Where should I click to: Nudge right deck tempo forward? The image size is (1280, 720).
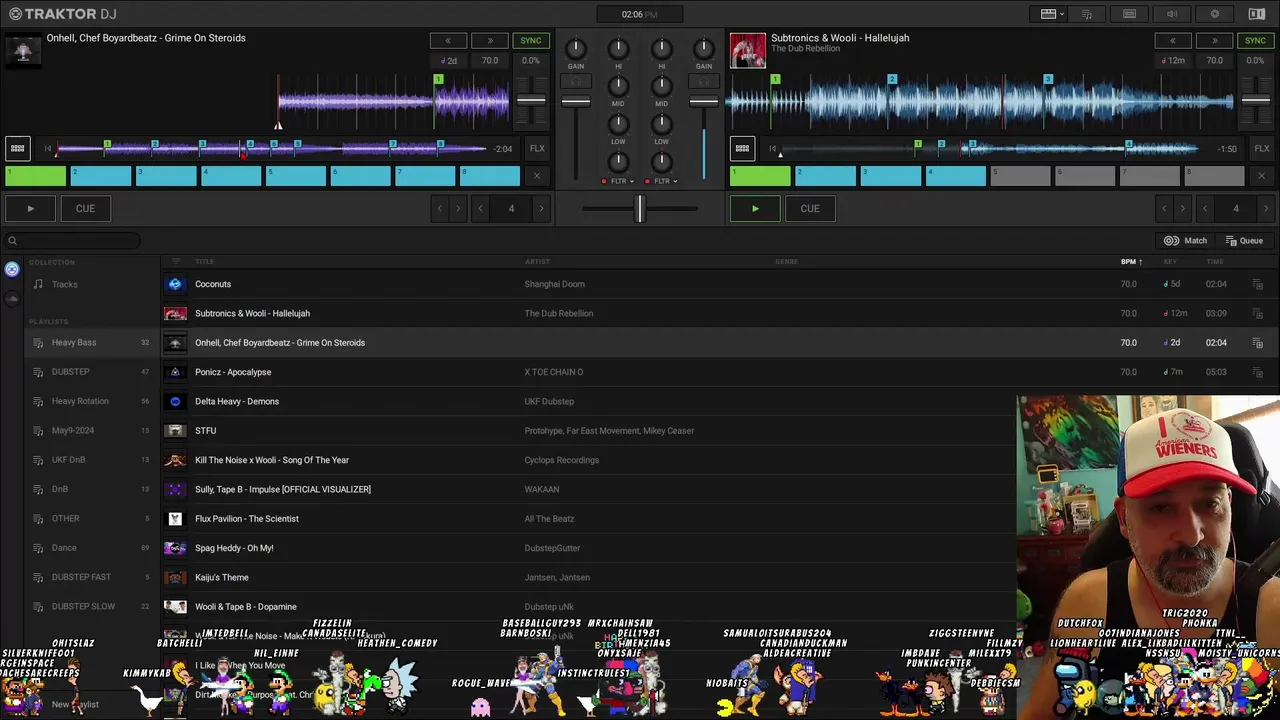[x=1214, y=41]
